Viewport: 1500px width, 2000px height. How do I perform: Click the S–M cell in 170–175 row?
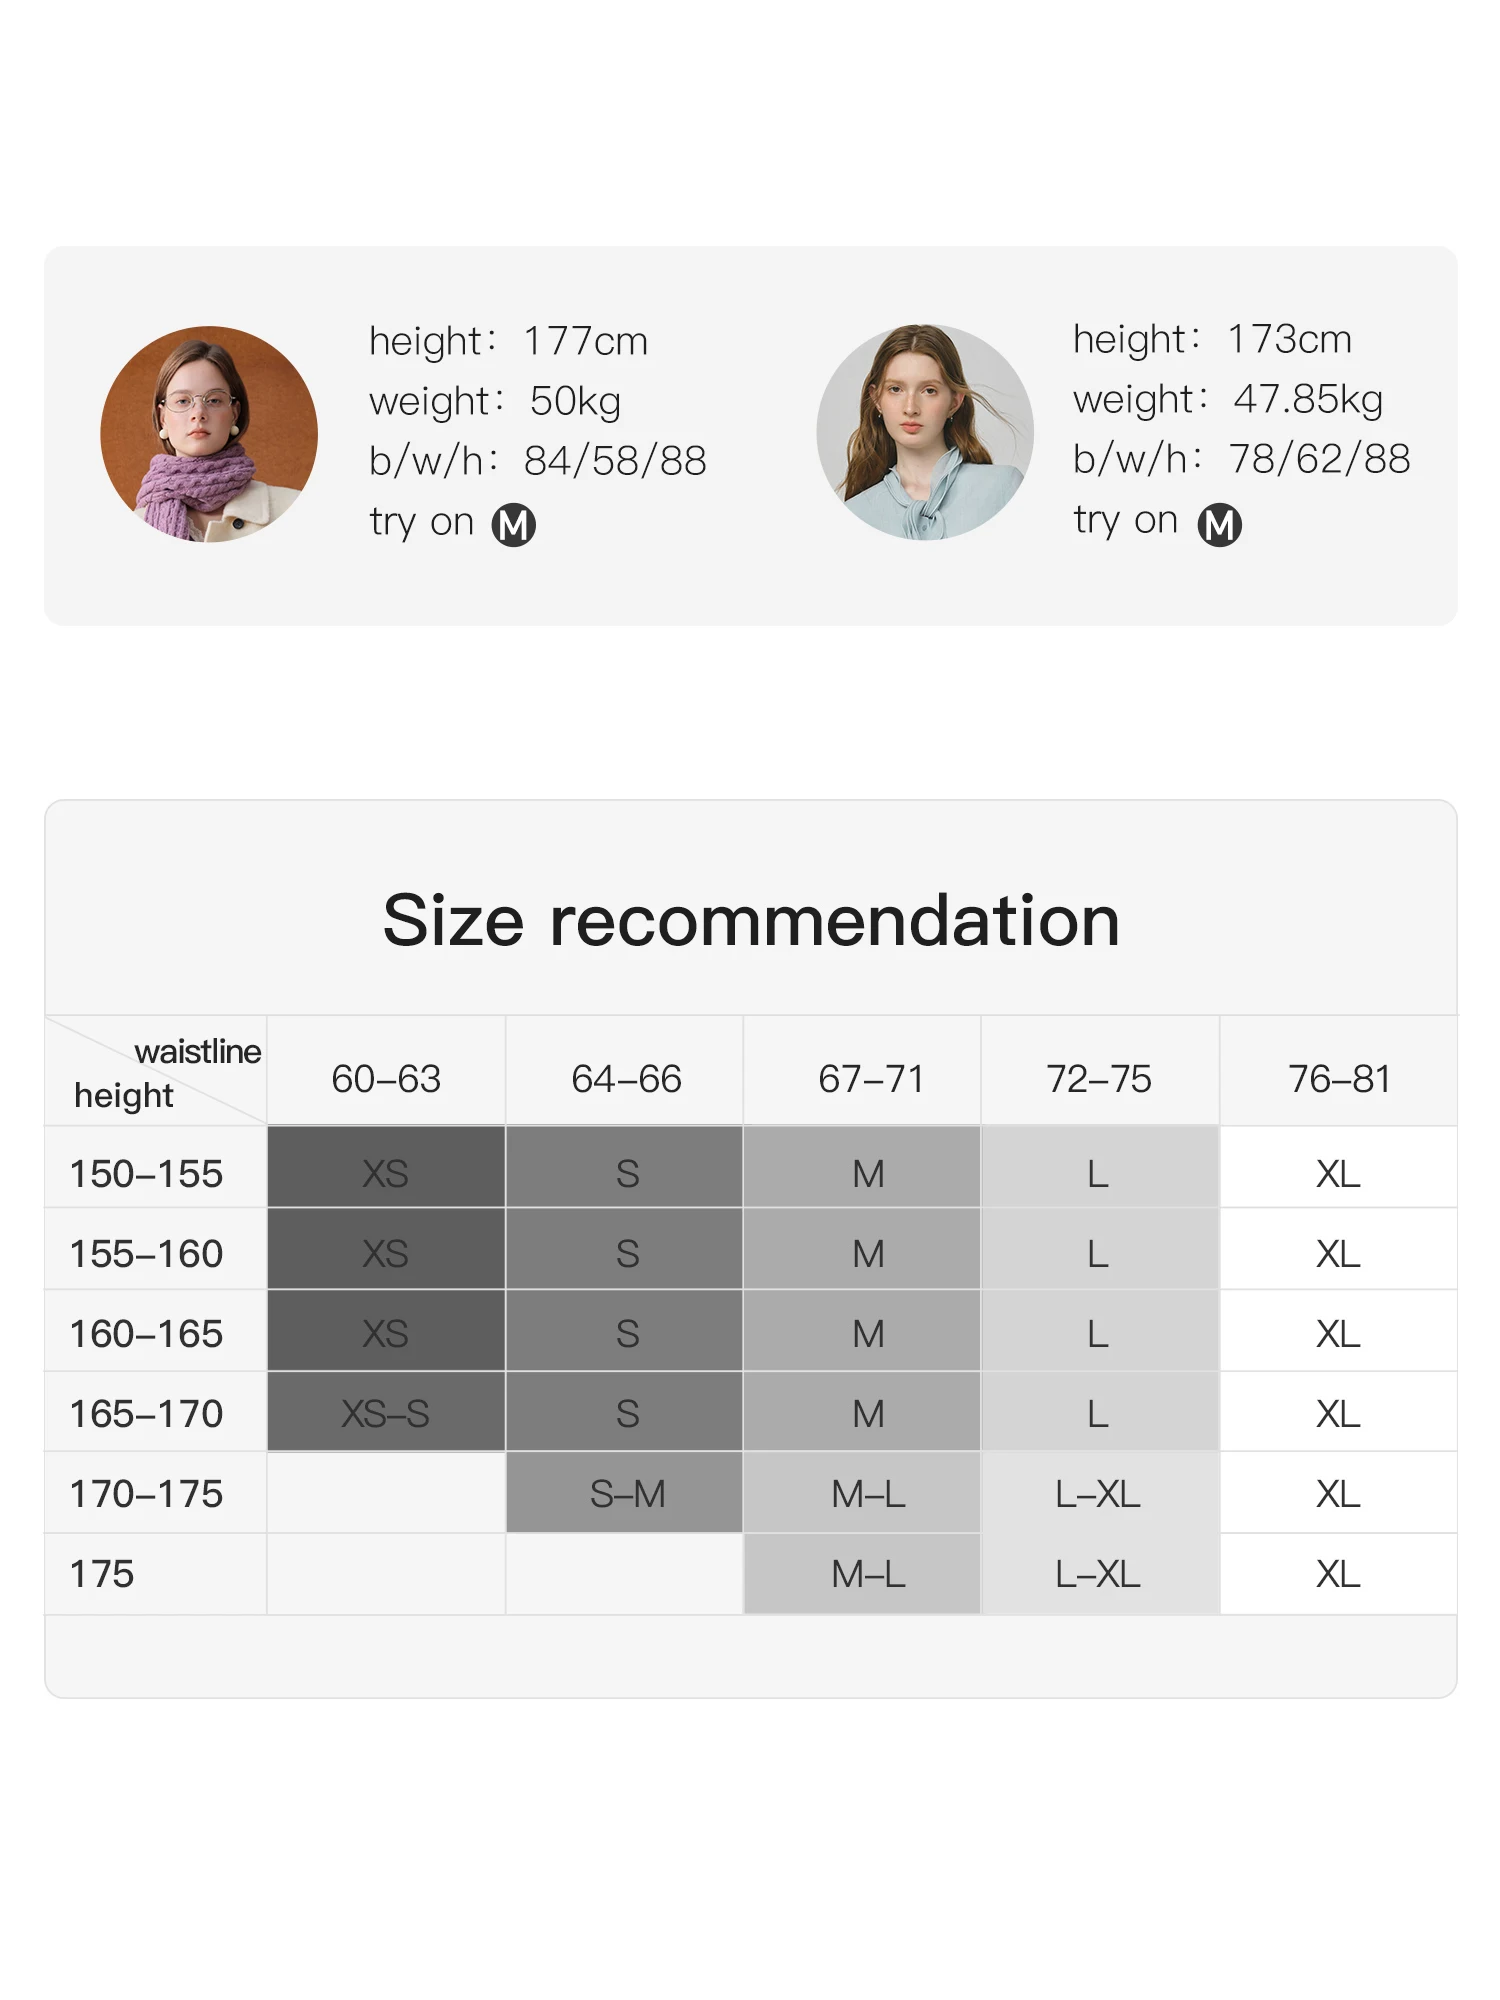[625, 1493]
